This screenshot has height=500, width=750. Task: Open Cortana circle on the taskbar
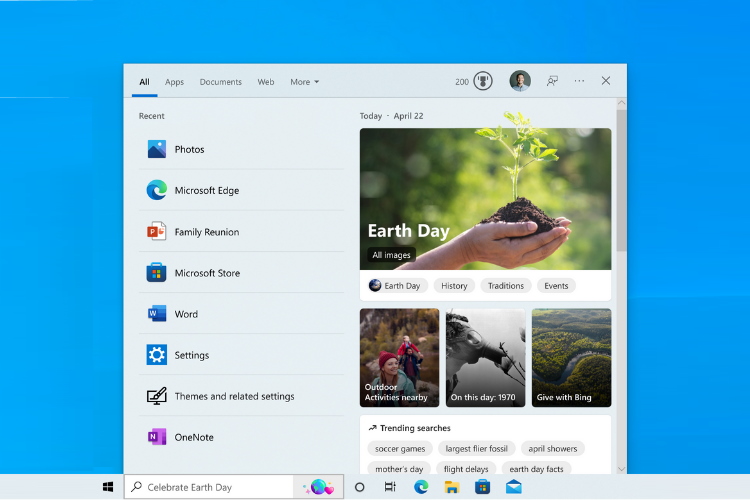[x=360, y=487]
